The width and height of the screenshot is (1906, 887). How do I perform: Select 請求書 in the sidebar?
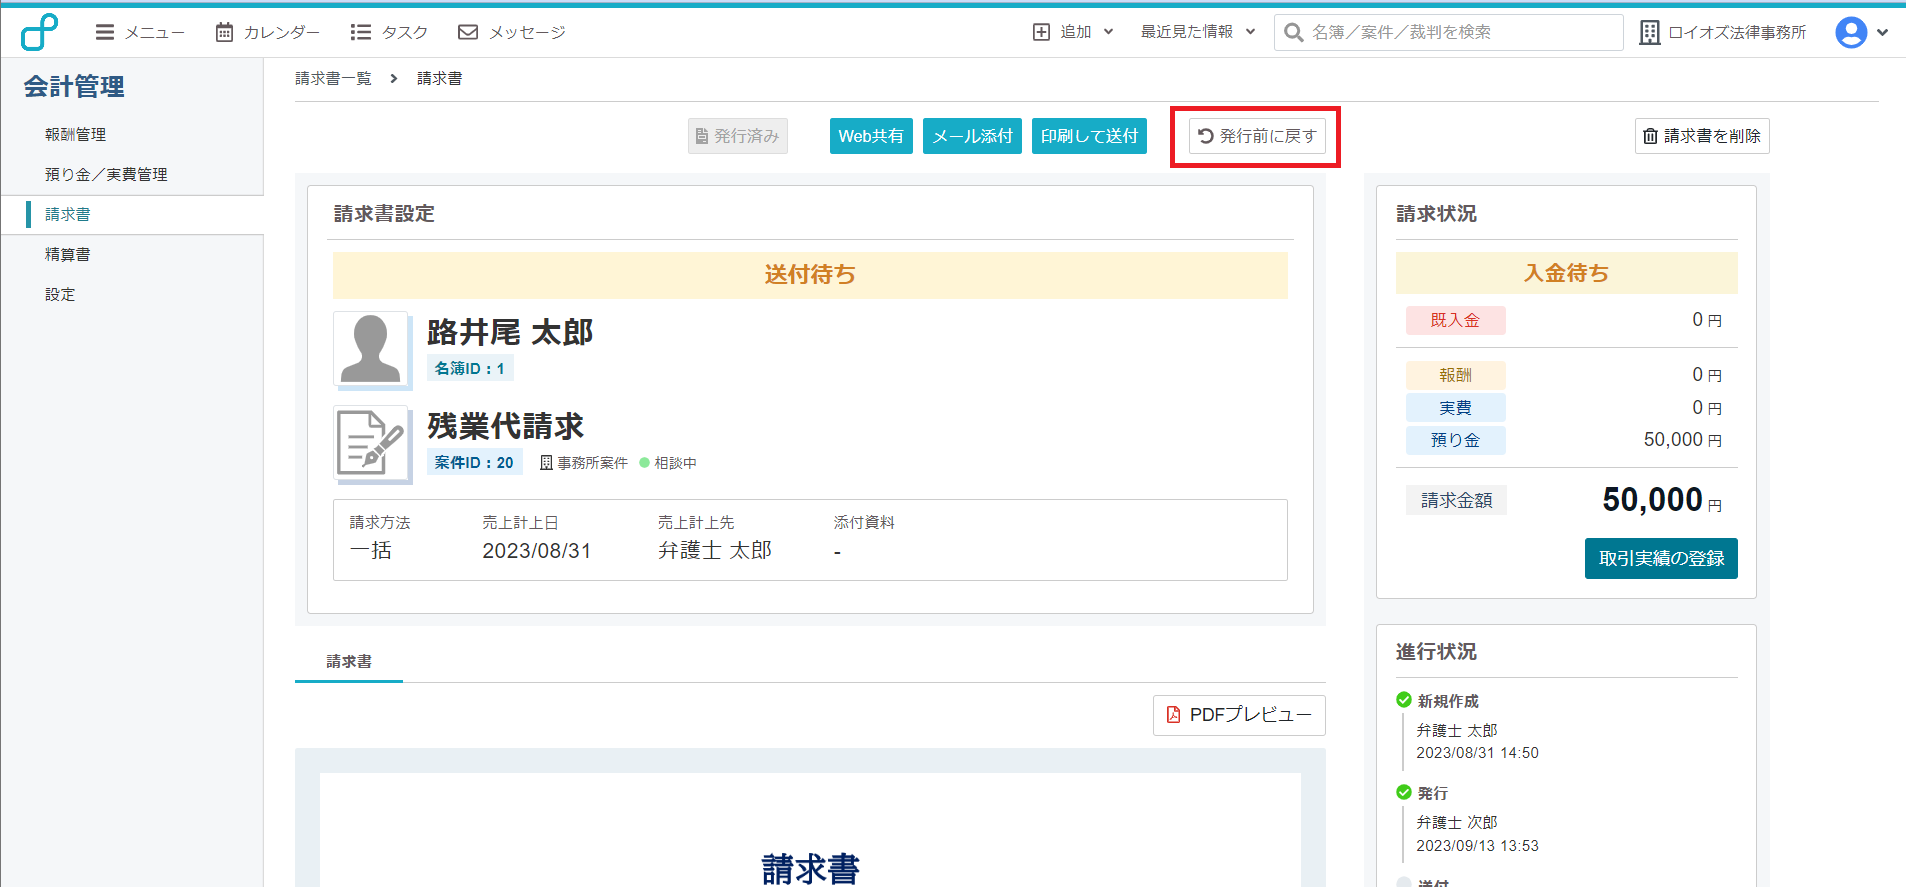67,214
